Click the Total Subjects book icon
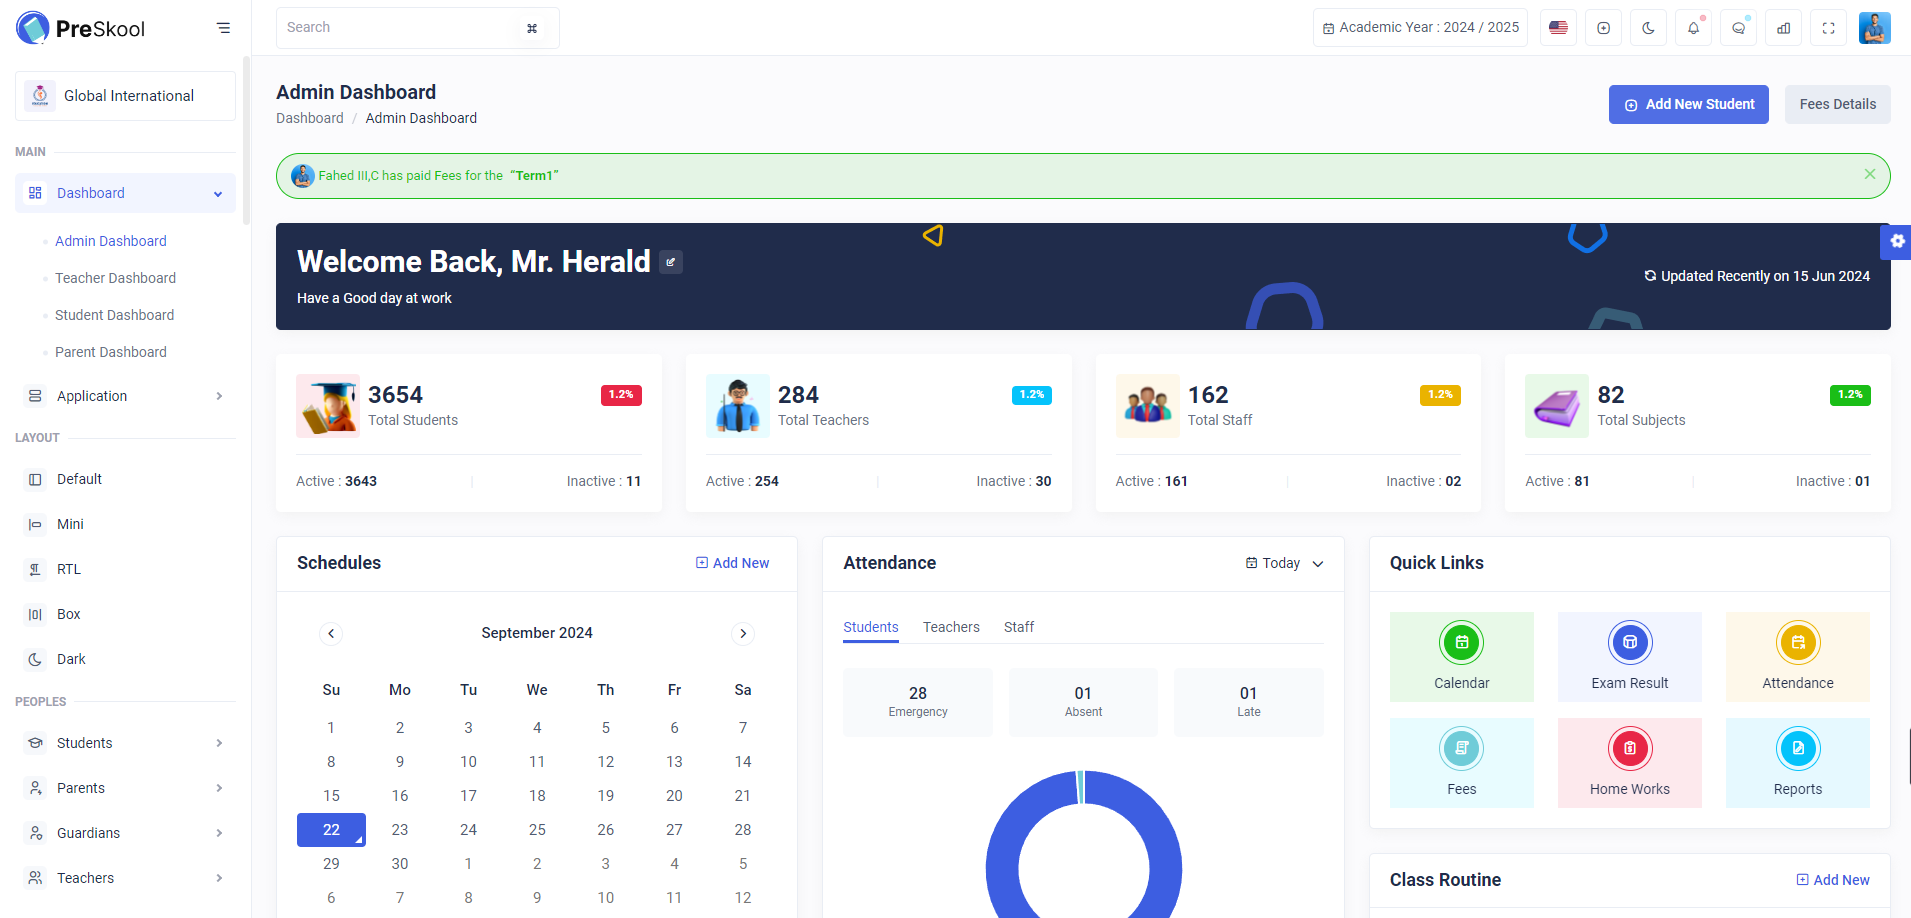This screenshot has height=918, width=1911. click(x=1557, y=406)
